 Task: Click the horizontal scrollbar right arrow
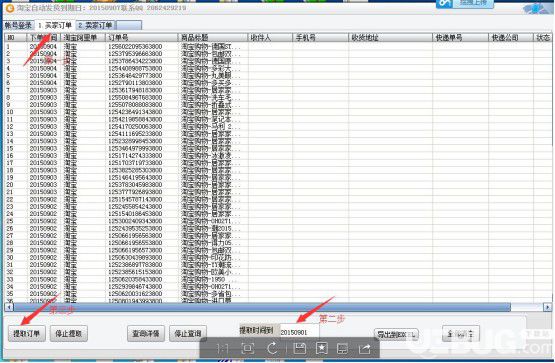coord(548,307)
